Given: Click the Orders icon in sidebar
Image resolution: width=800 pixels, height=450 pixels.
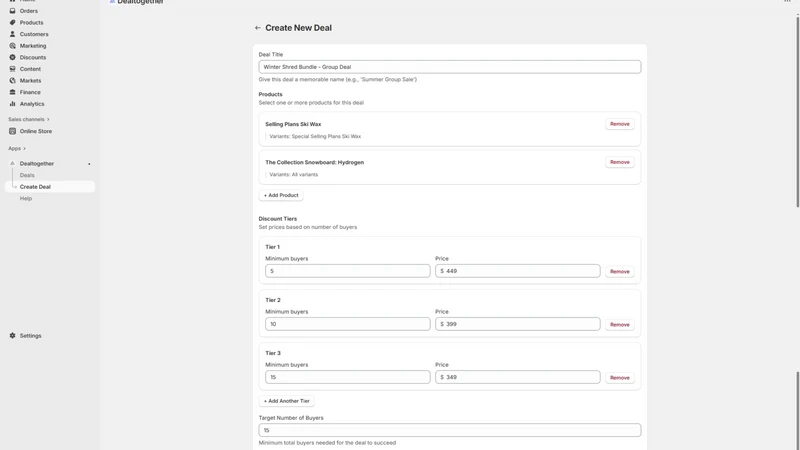Looking at the screenshot, I should click(12, 11).
